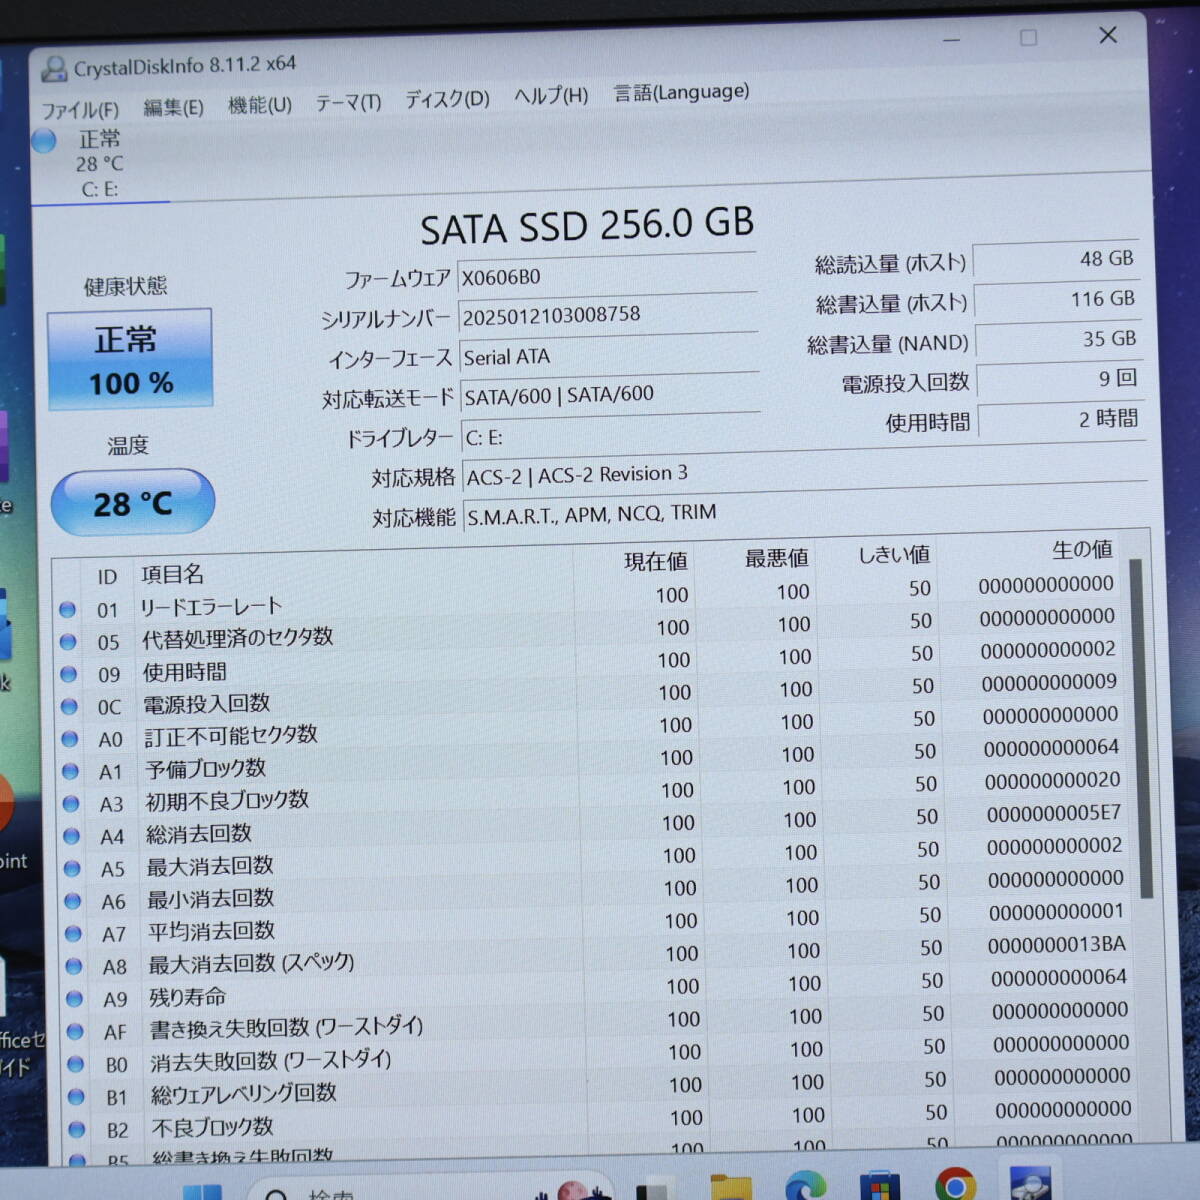The height and width of the screenshot is (1200, 1200).
Task: Open Microsoft Edge from the taskbar
Action: 805,1185
